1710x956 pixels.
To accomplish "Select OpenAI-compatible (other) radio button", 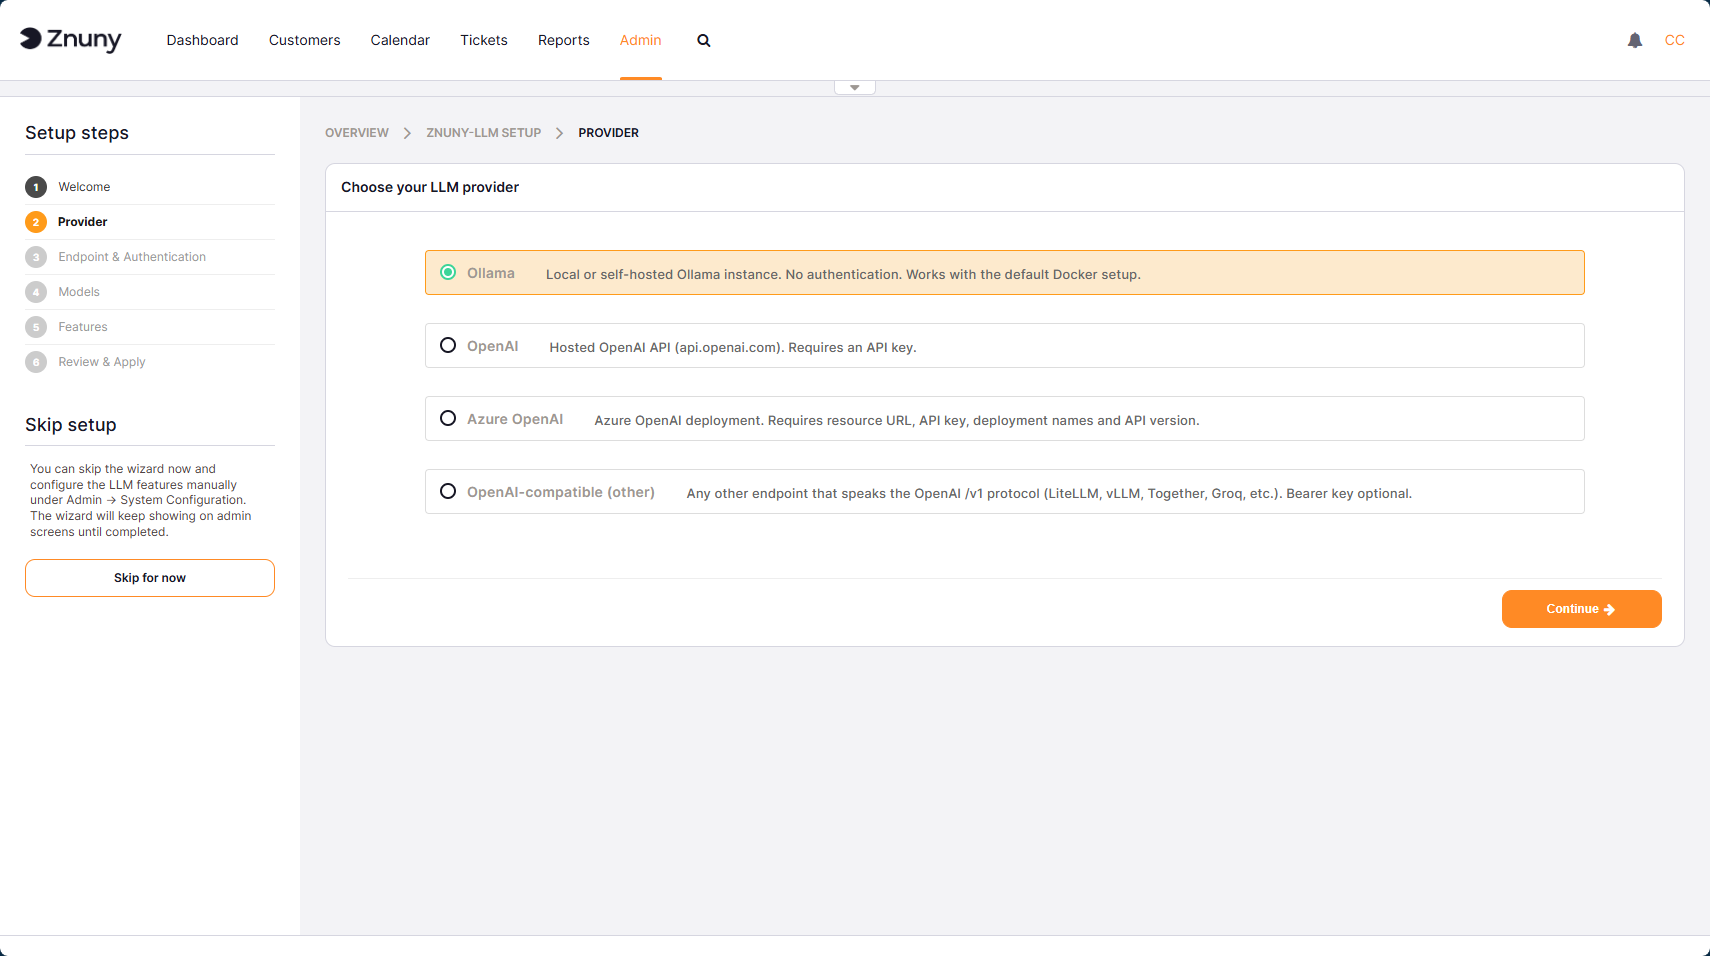I will 448,491.
